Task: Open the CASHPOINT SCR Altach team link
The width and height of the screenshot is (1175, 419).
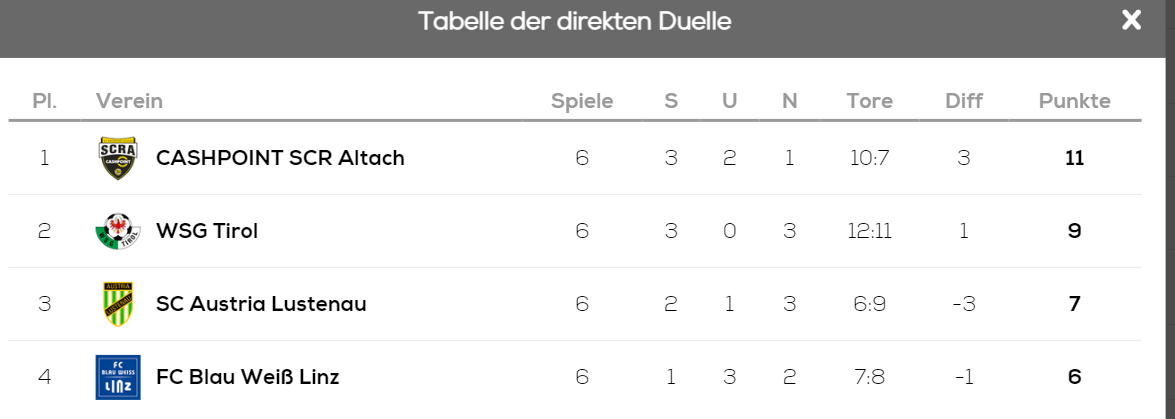Action: 280,158
